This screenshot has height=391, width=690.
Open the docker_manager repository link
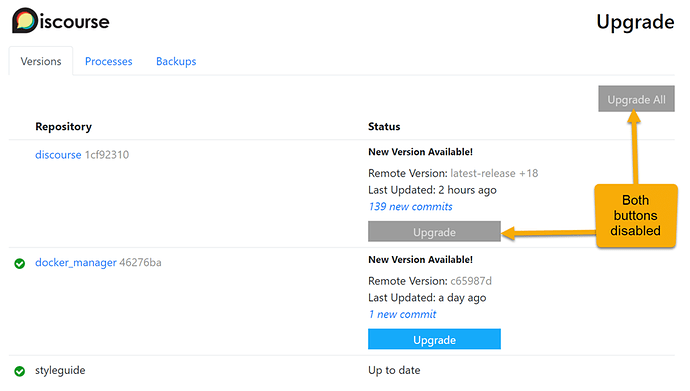point(76,263)
